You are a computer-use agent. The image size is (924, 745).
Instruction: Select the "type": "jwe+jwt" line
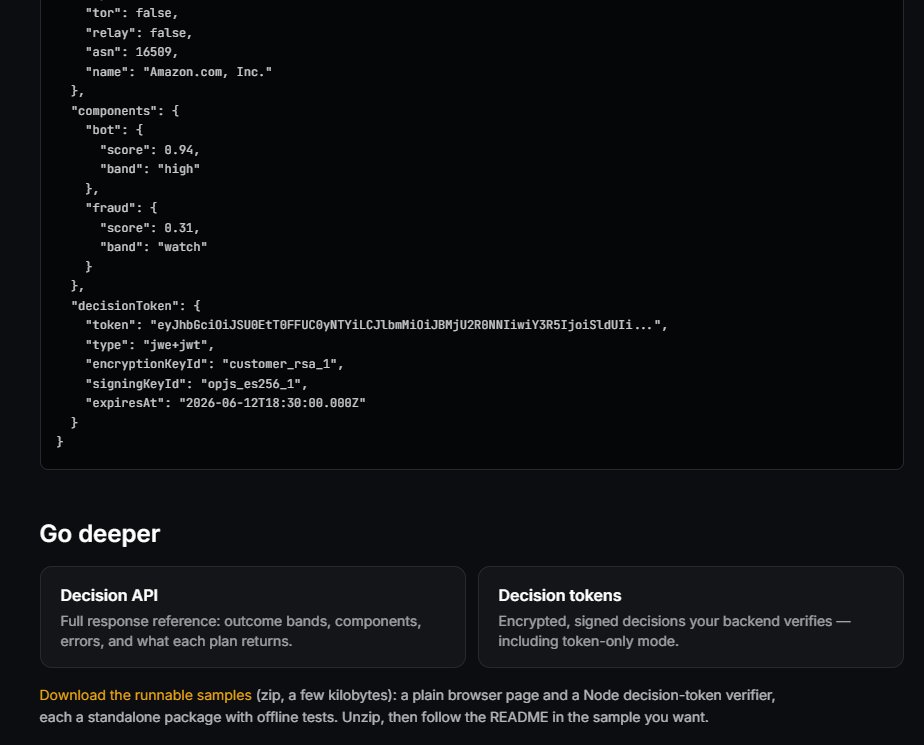(150, 345)
